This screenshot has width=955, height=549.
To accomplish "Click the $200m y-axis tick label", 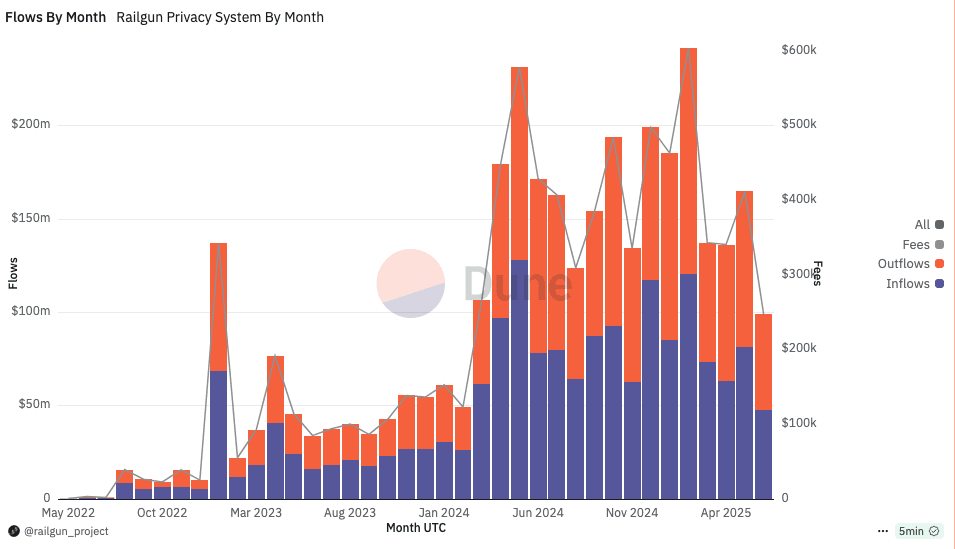I will point(30,125).
